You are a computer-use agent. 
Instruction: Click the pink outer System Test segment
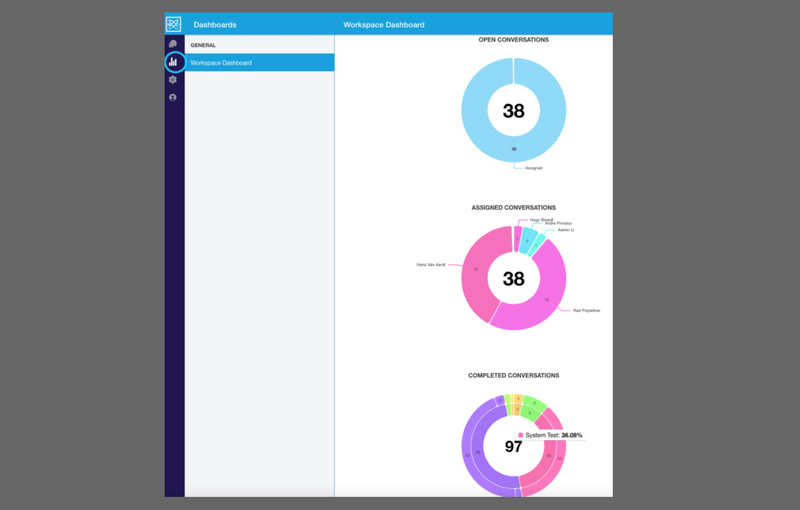click(x=561, y=459)
